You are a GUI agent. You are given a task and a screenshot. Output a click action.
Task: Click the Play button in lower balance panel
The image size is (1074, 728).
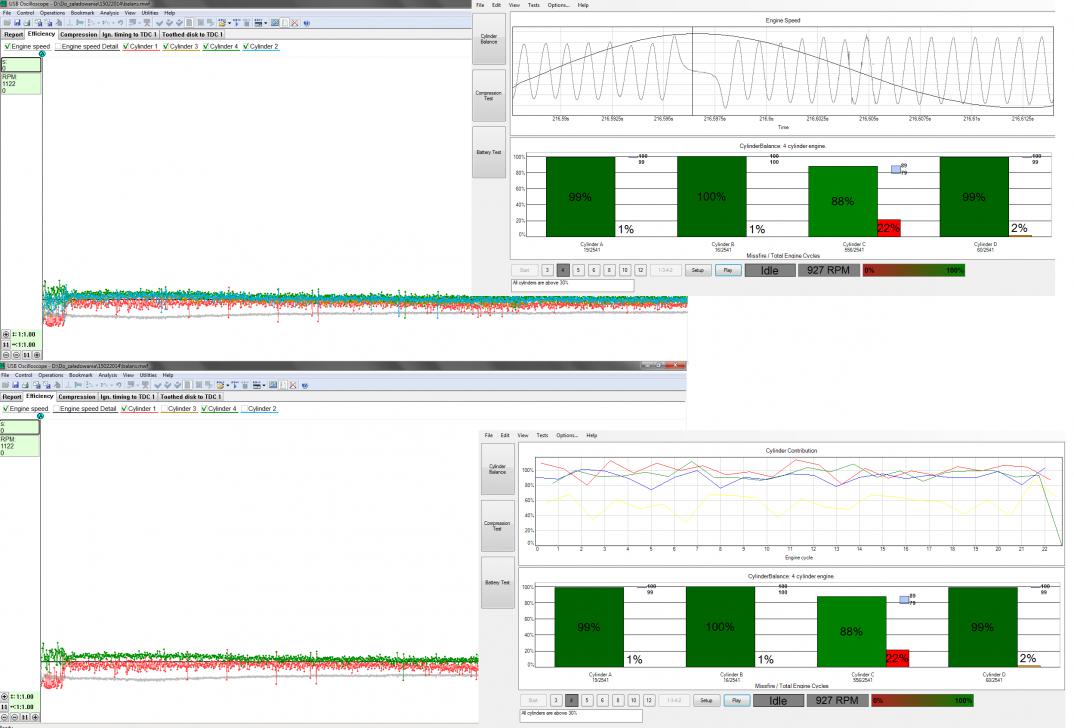736,701
